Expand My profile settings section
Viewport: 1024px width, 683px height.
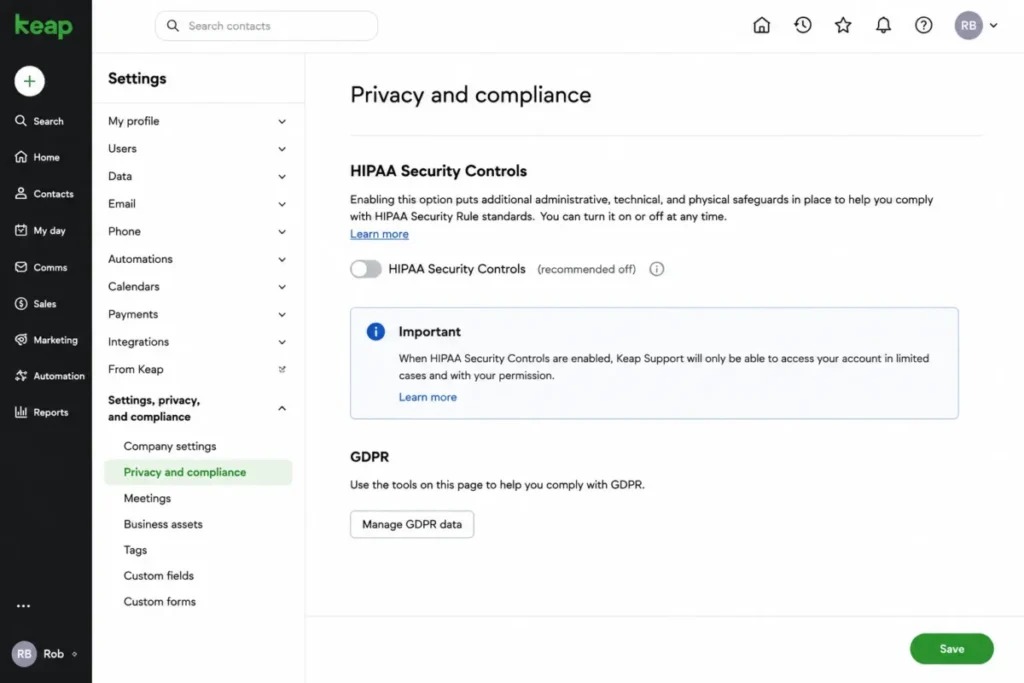point(198,121)
